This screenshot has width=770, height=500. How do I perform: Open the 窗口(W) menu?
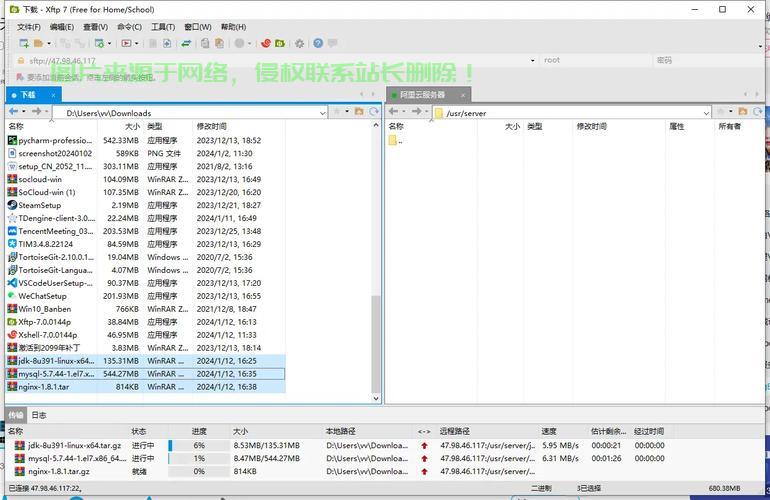pos(198,27)
